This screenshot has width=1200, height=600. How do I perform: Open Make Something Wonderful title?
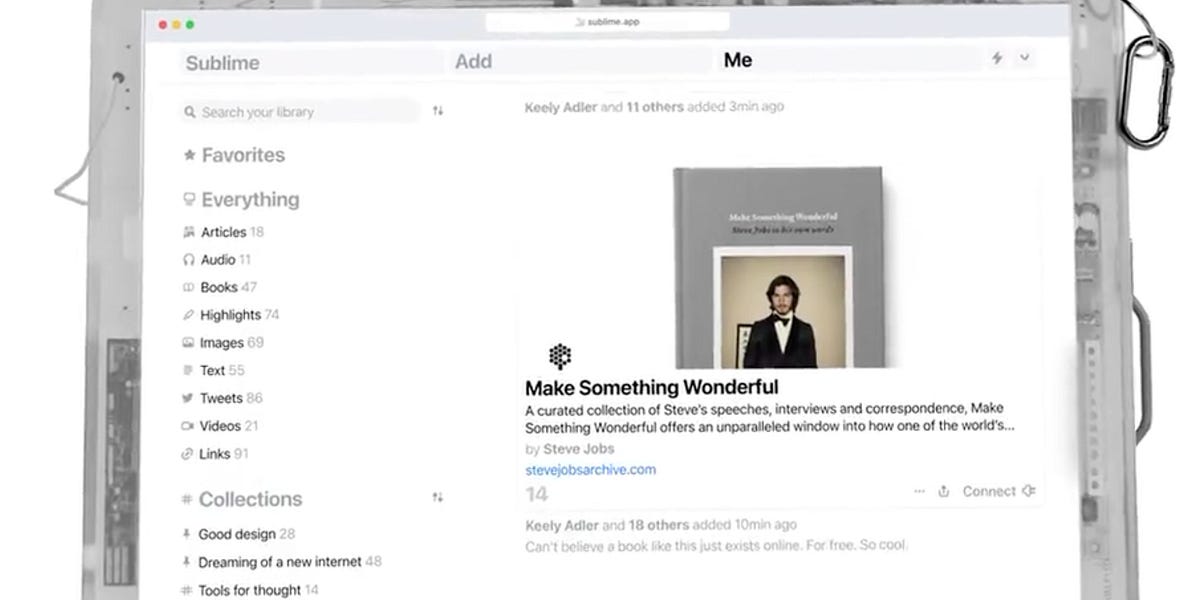(652, 387)
